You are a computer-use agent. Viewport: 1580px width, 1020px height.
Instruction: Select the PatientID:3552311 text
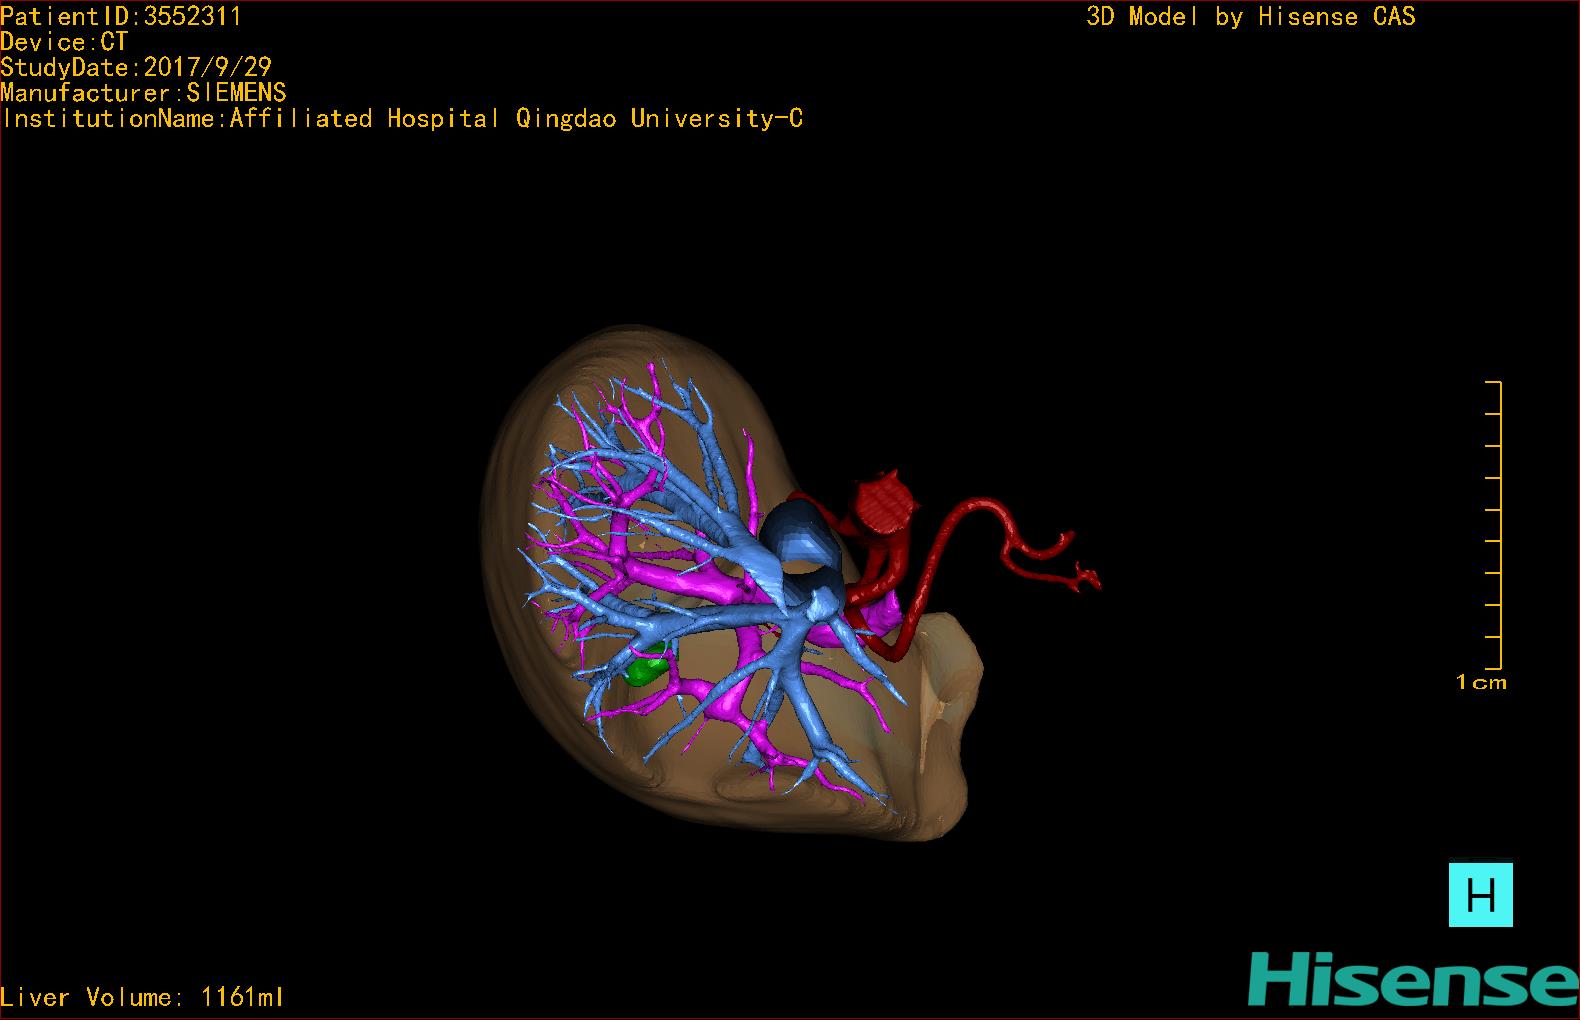pyautogui.click(x=121, y=17)
